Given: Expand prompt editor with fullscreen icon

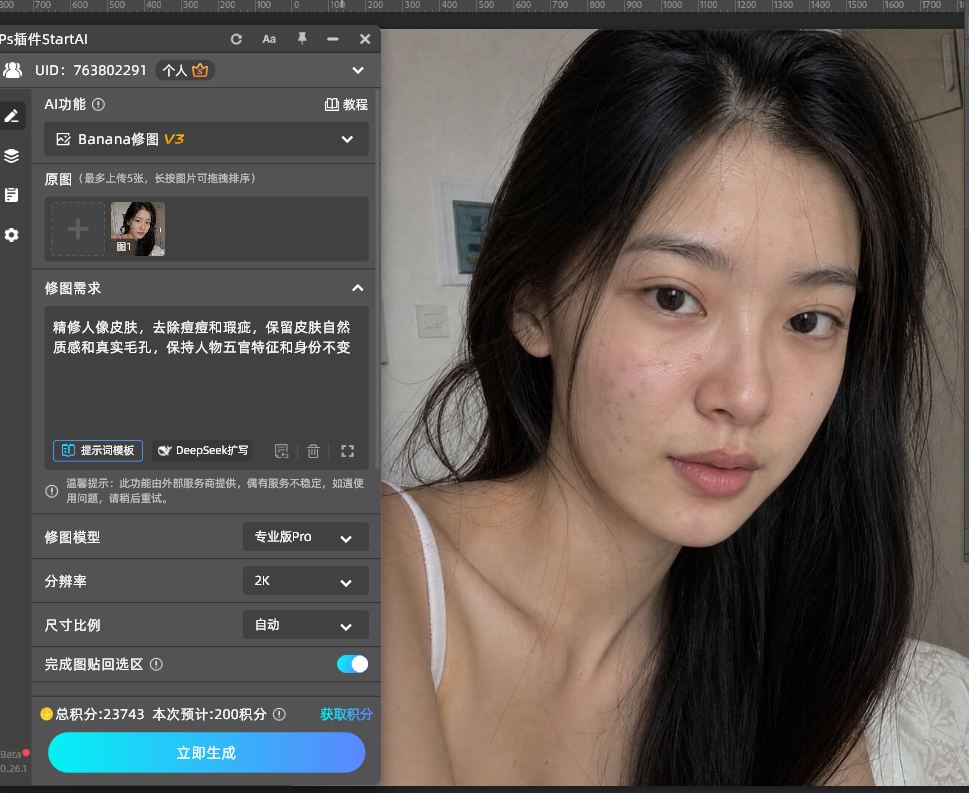Looking at the screenshot, I should tap(347, 451).
